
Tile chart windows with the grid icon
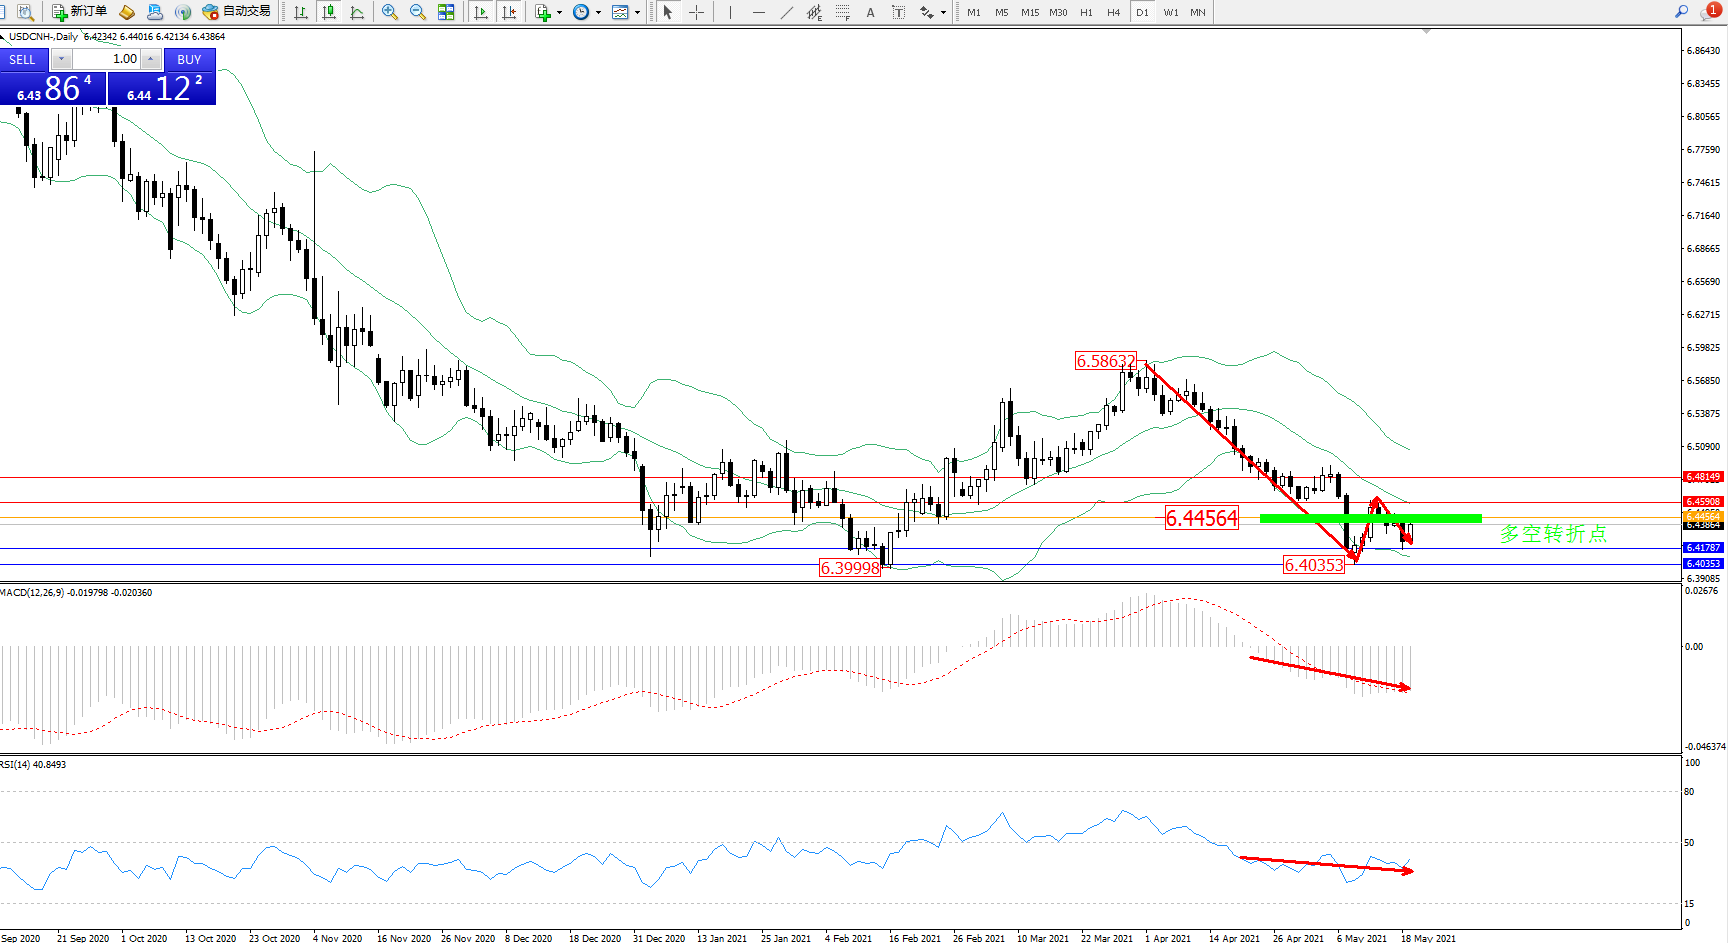pos(446,12)
